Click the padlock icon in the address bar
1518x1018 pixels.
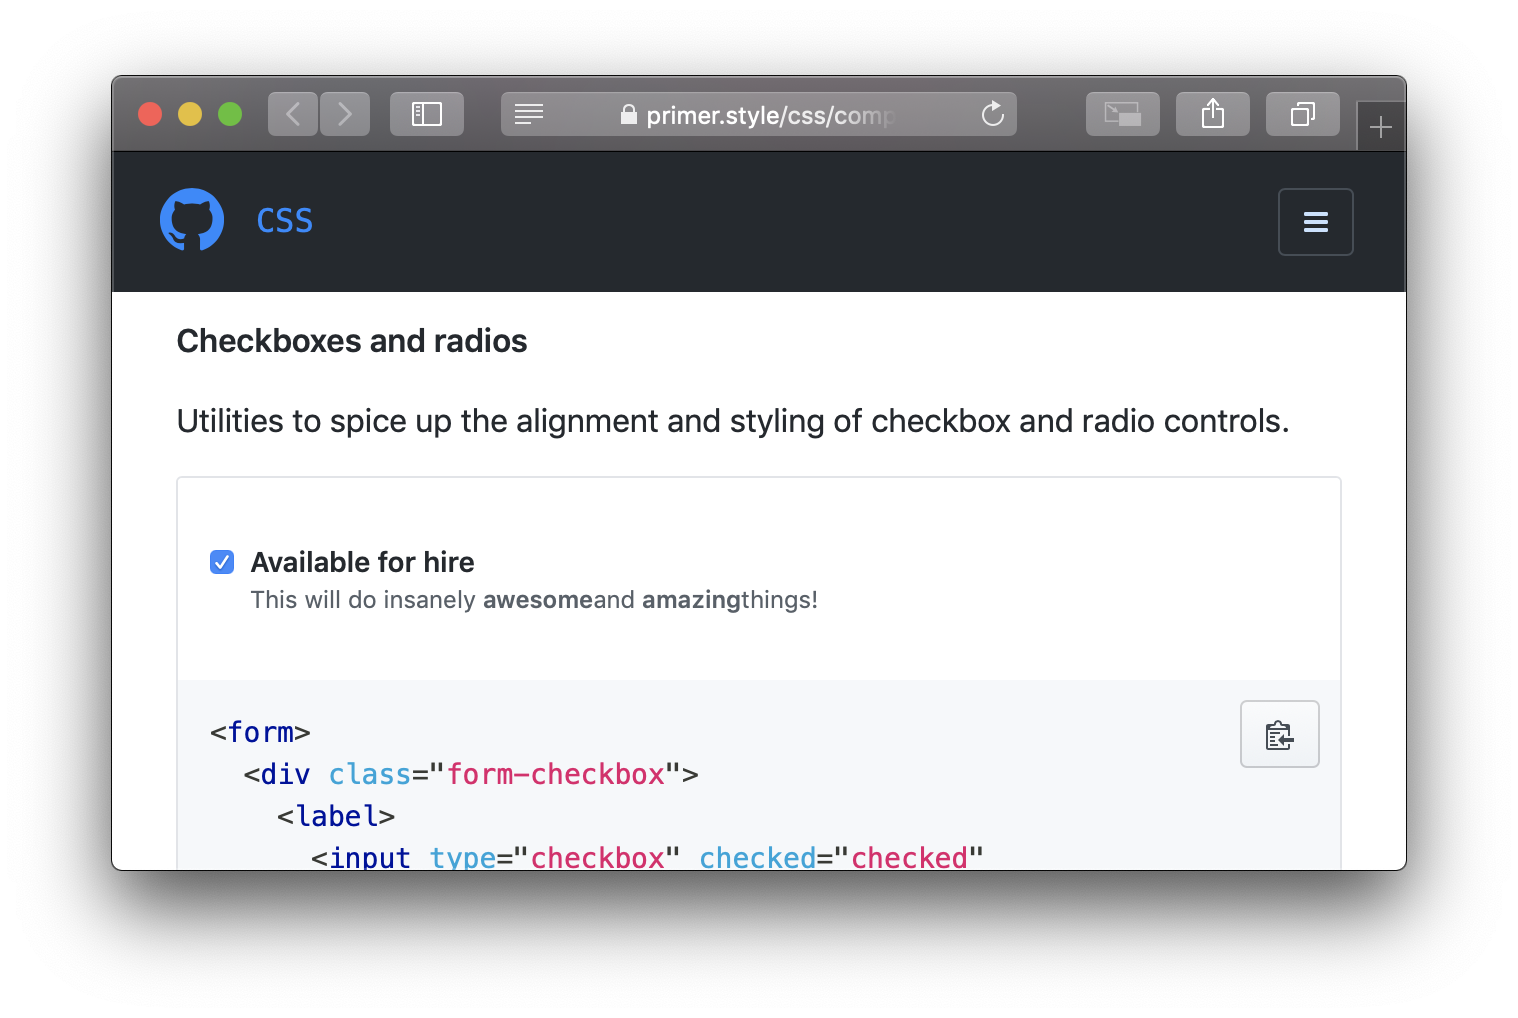629,115
